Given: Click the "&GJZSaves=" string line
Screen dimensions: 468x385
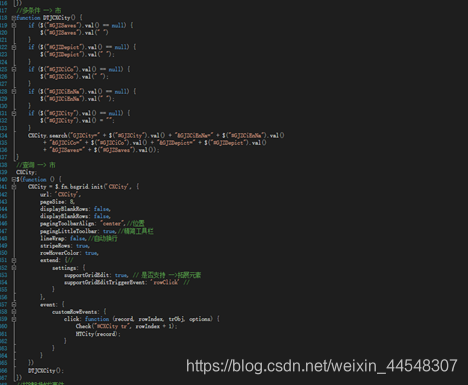Looking at the screenshot, I should (101, 150).
